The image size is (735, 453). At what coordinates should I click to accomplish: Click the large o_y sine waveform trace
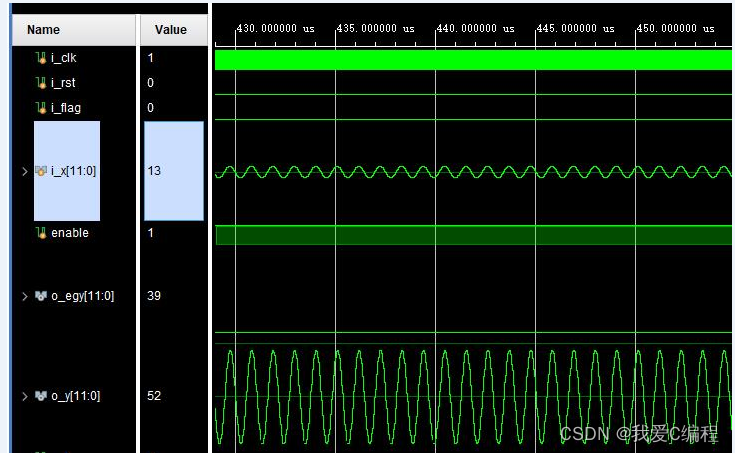point(473,396)
